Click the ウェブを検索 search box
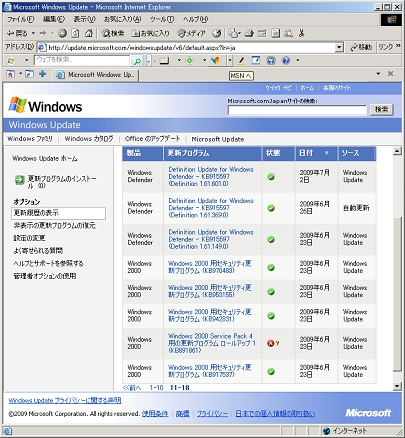The image size is (405, 438). pos(82,60)
